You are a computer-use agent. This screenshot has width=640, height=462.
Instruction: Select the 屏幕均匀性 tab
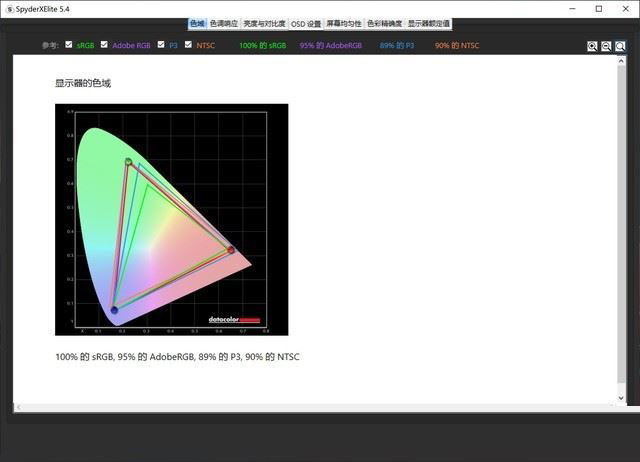(x=344, y=24)
